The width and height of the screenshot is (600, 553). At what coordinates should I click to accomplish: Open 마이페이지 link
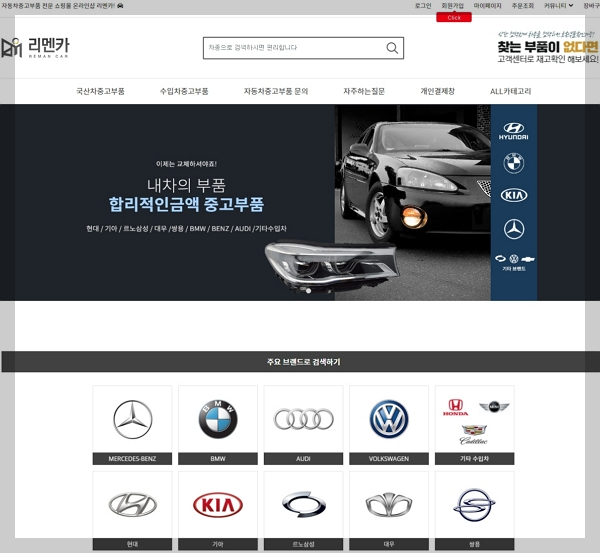[x=488, y=6]
